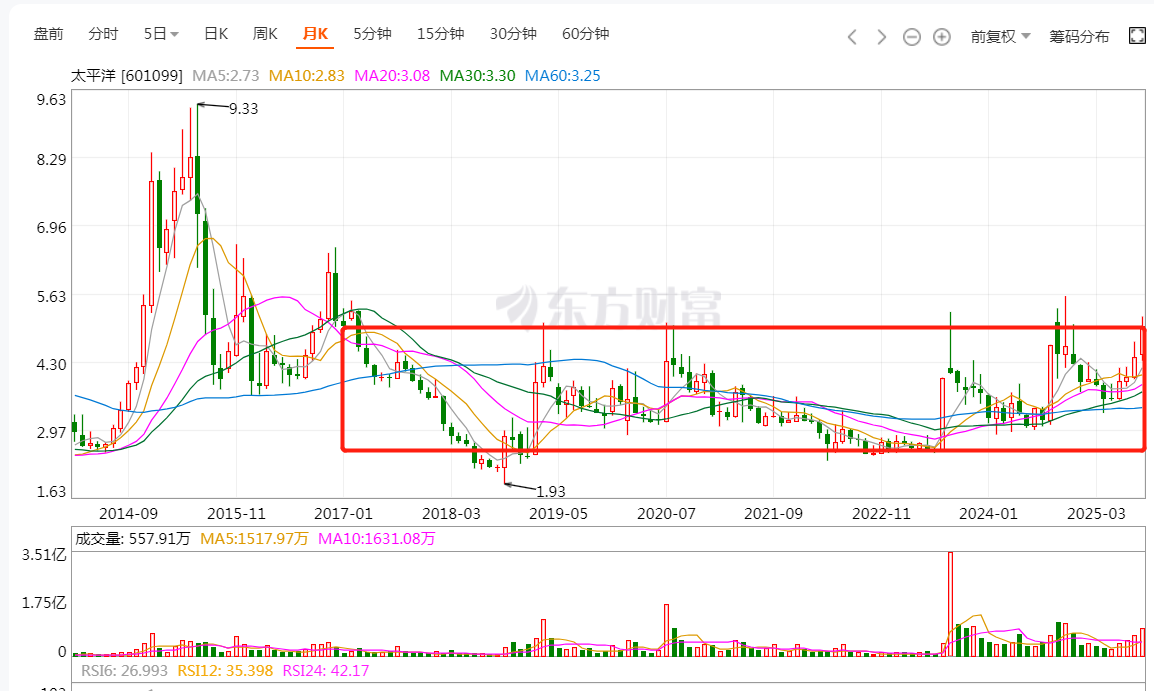Click the 成交量: 557.91万 volume label
This screenshot has width=1154, height=691.
pos(132,539)
